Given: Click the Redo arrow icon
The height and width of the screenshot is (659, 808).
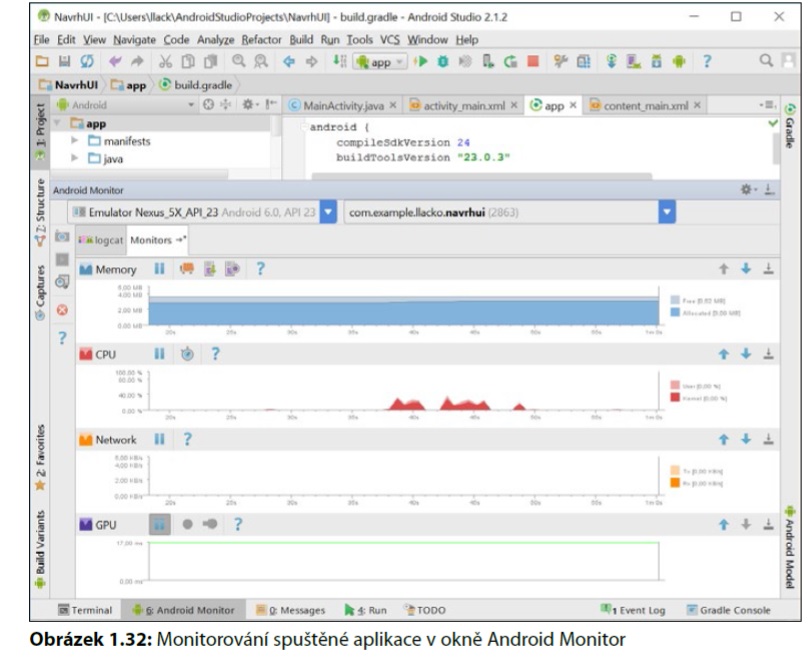Looking at the screenshot, I should coord(137,61).
